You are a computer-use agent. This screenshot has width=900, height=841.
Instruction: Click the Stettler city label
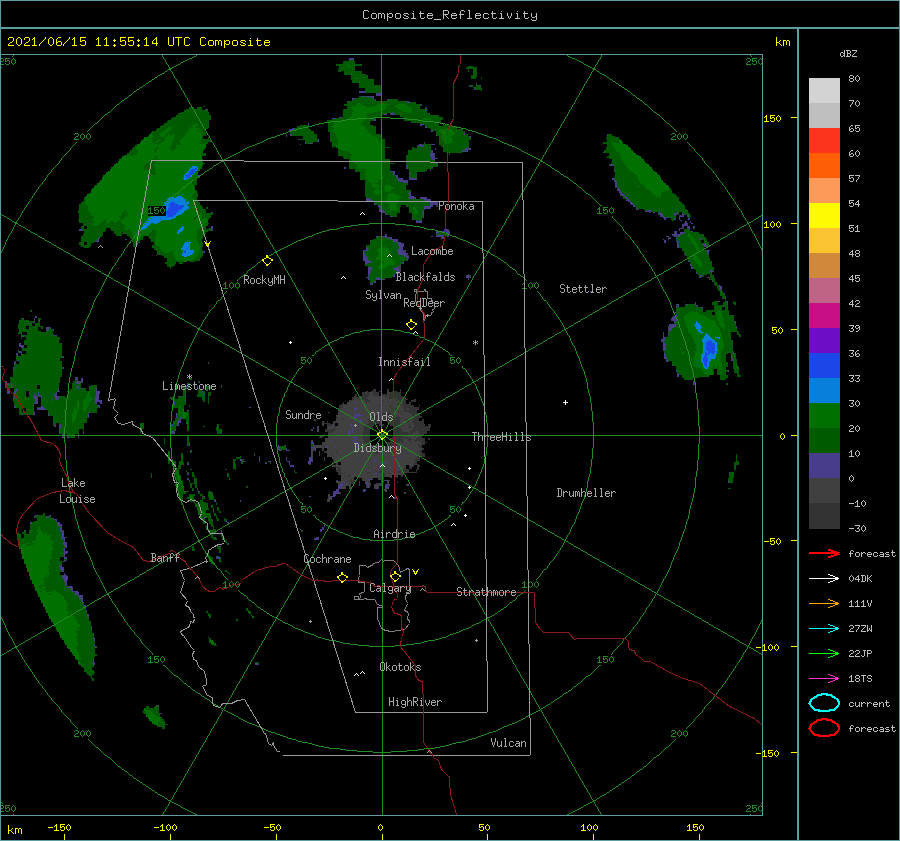point(583,289)
